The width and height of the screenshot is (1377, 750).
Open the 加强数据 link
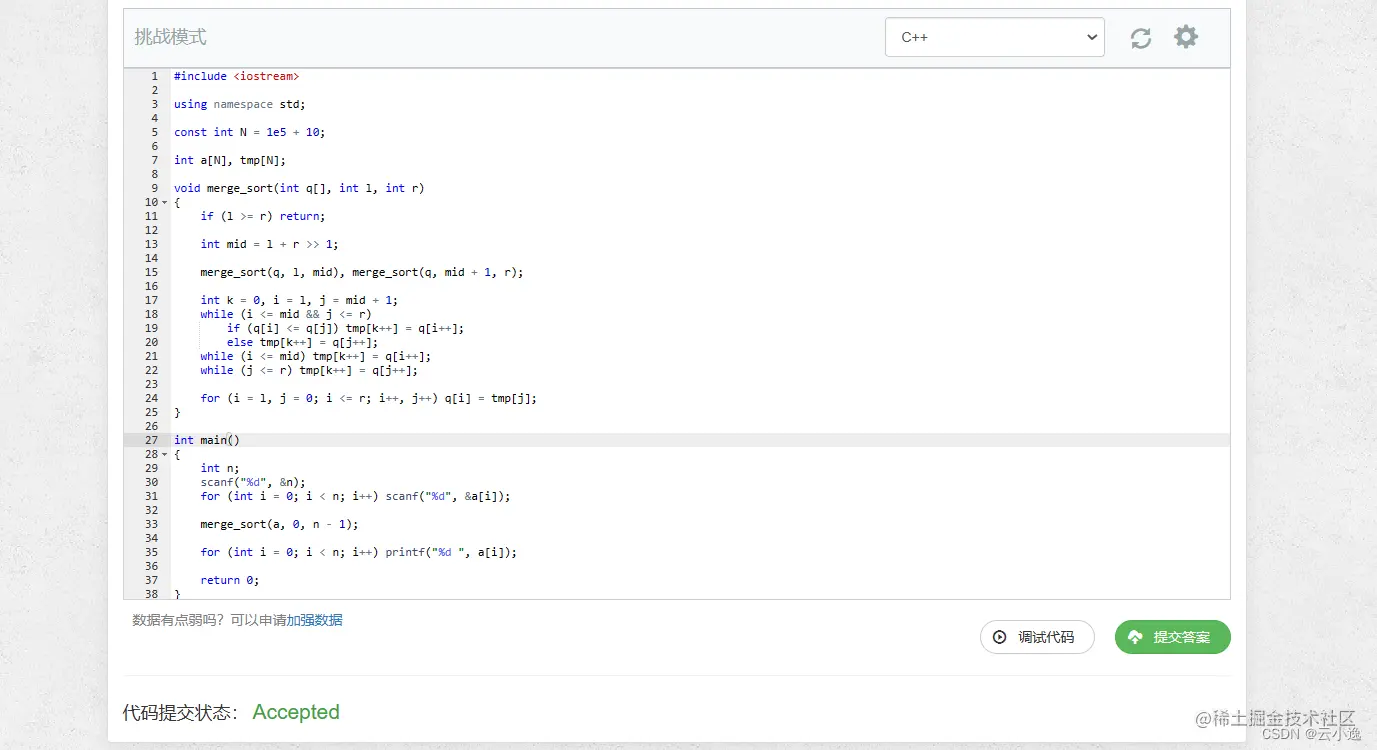pos(315,620)
